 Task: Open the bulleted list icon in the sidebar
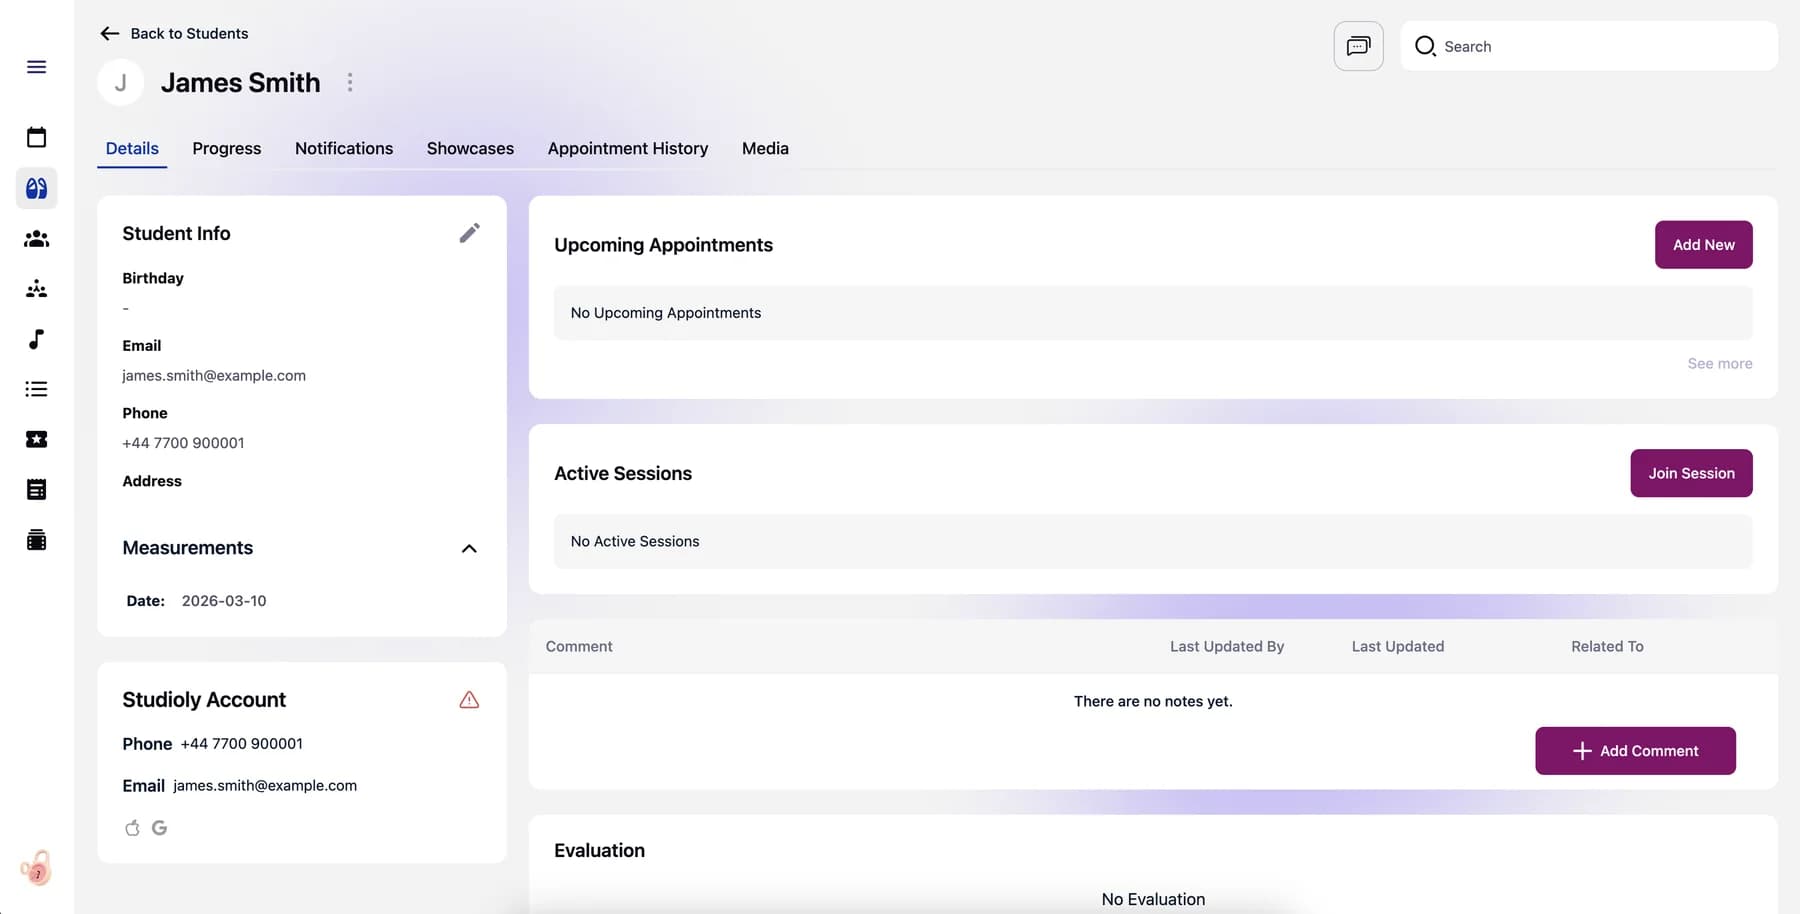click(x=36, y=389)
